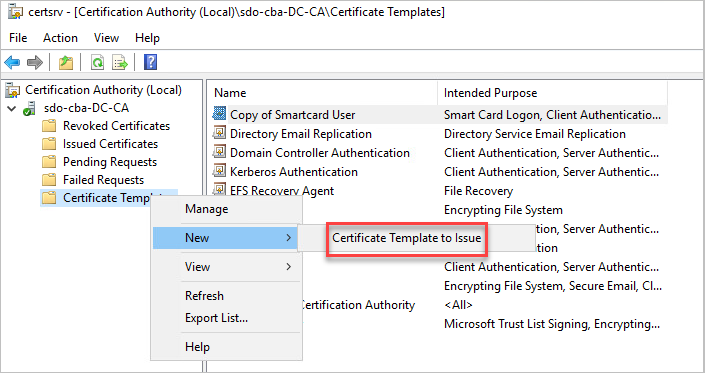This screenshot has height=373, width=705.
Task: Open the View menu in menu bar
Action: tap(106, 38)
